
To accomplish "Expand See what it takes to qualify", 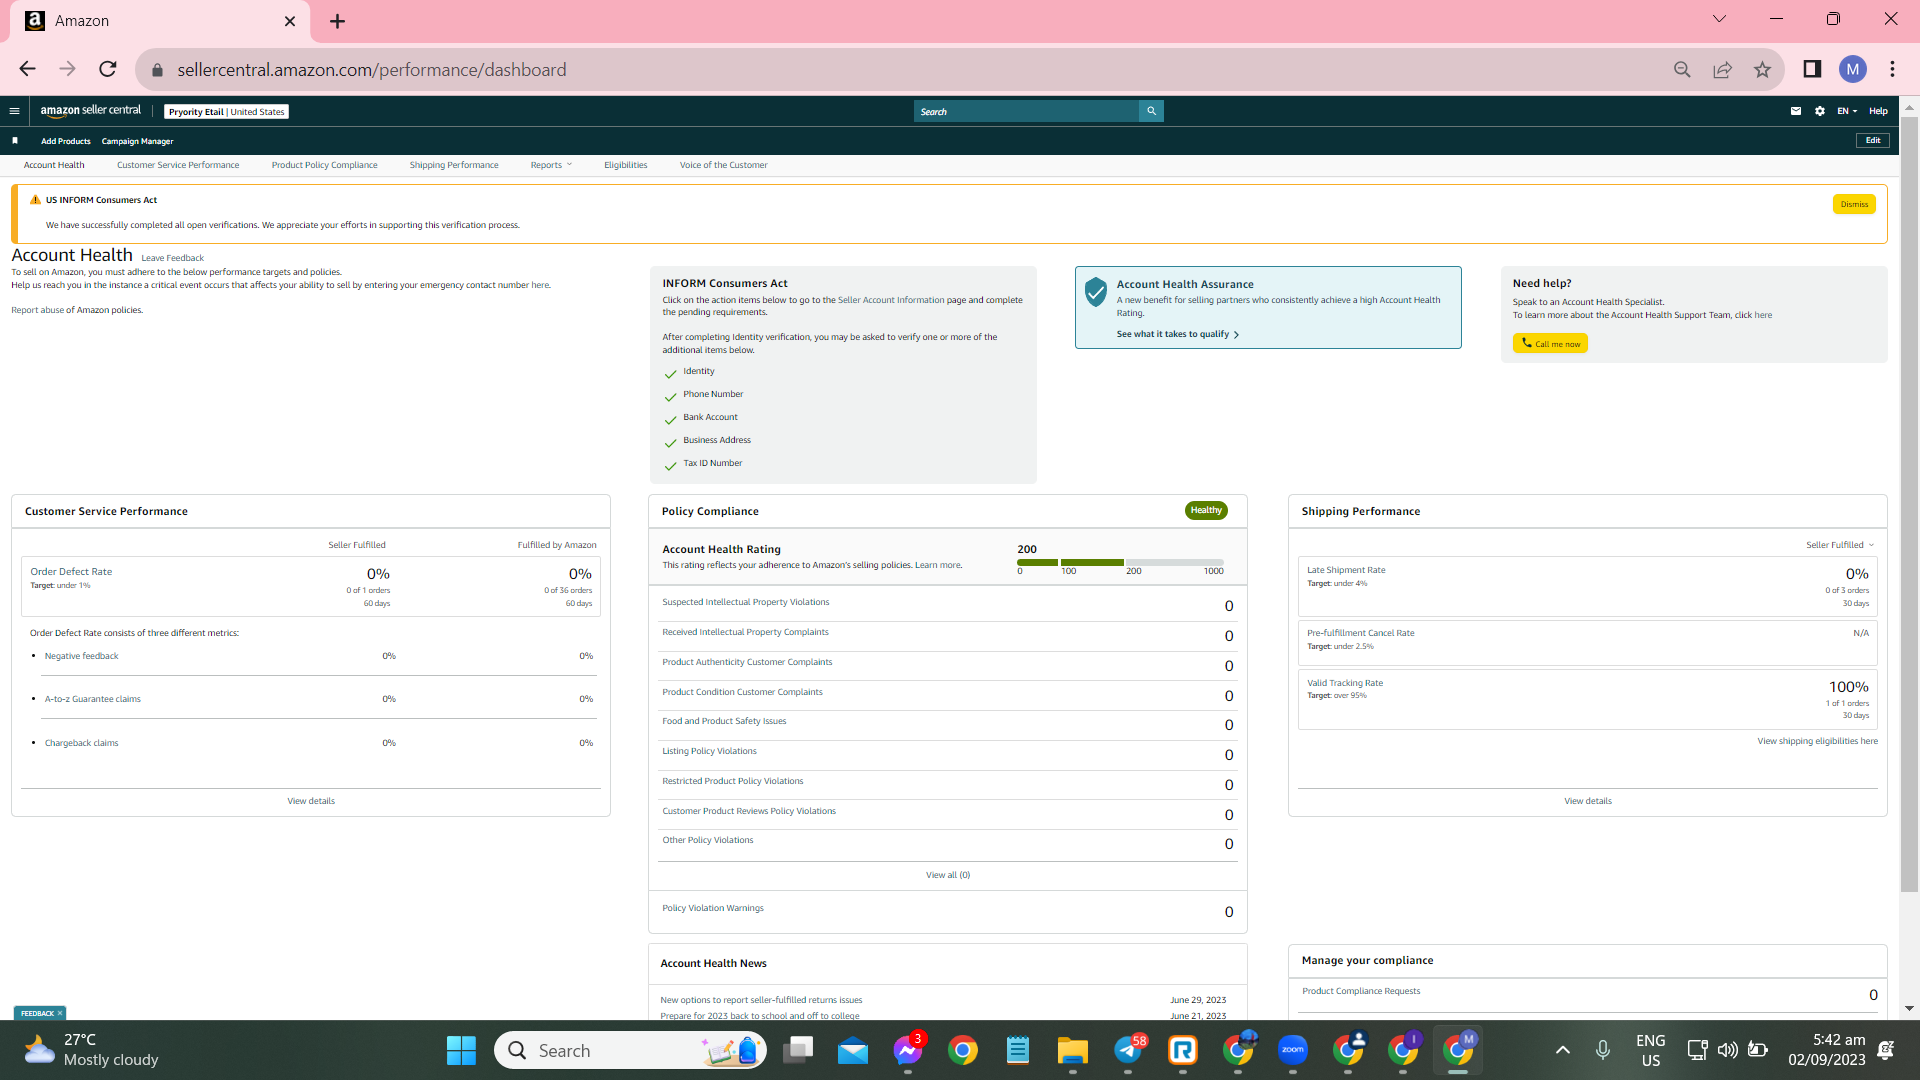I will (1178, 334).
